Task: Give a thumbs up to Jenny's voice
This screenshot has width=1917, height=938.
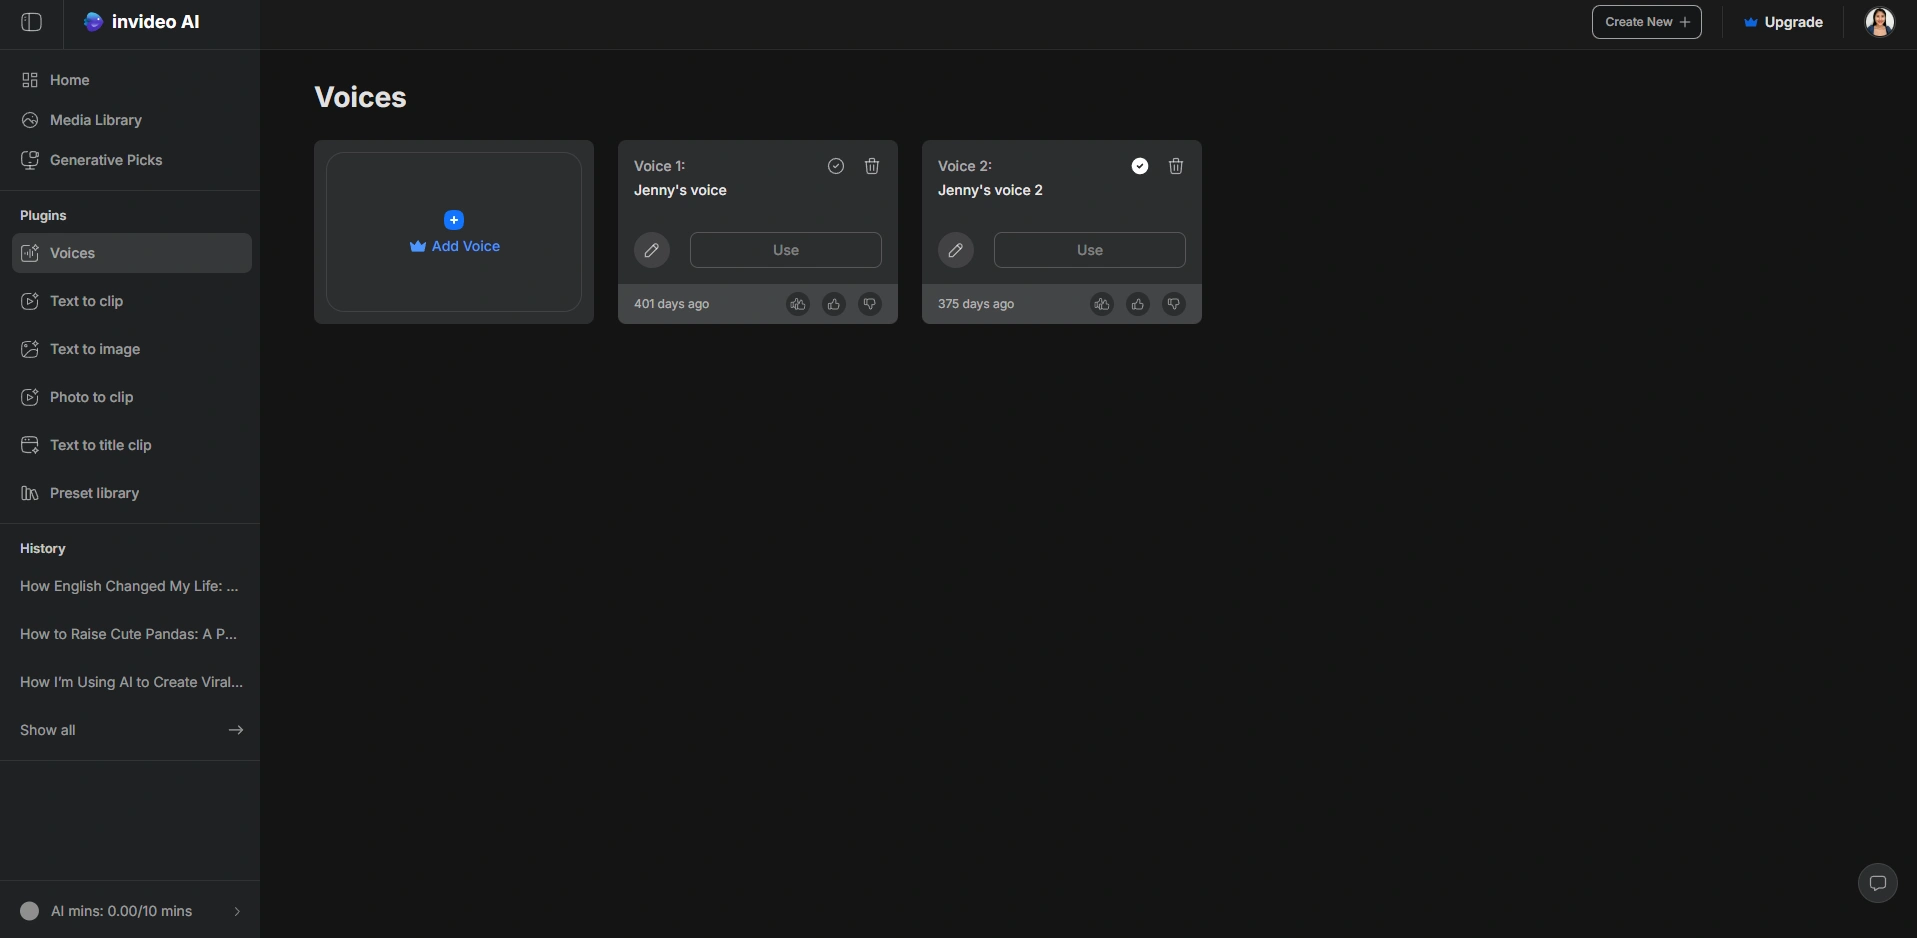Action: pyautogui.click(x=834, y=304)
